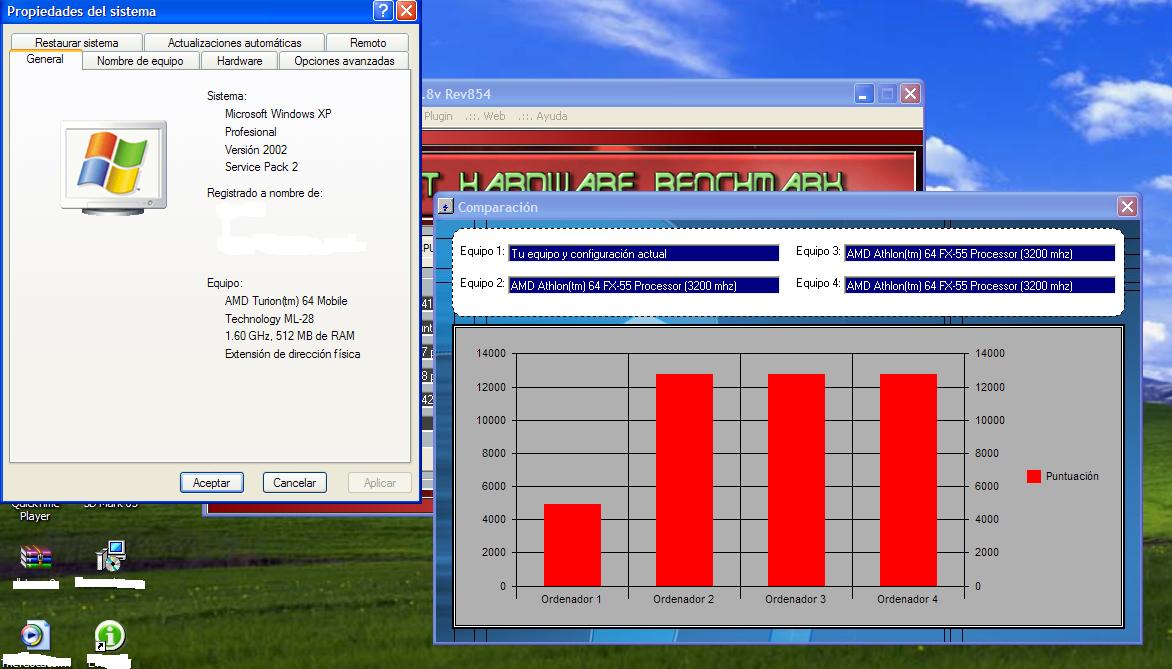Switch to Nombre de equipo tab
This screenshot has height=669, width=1172.
[140, 61]
